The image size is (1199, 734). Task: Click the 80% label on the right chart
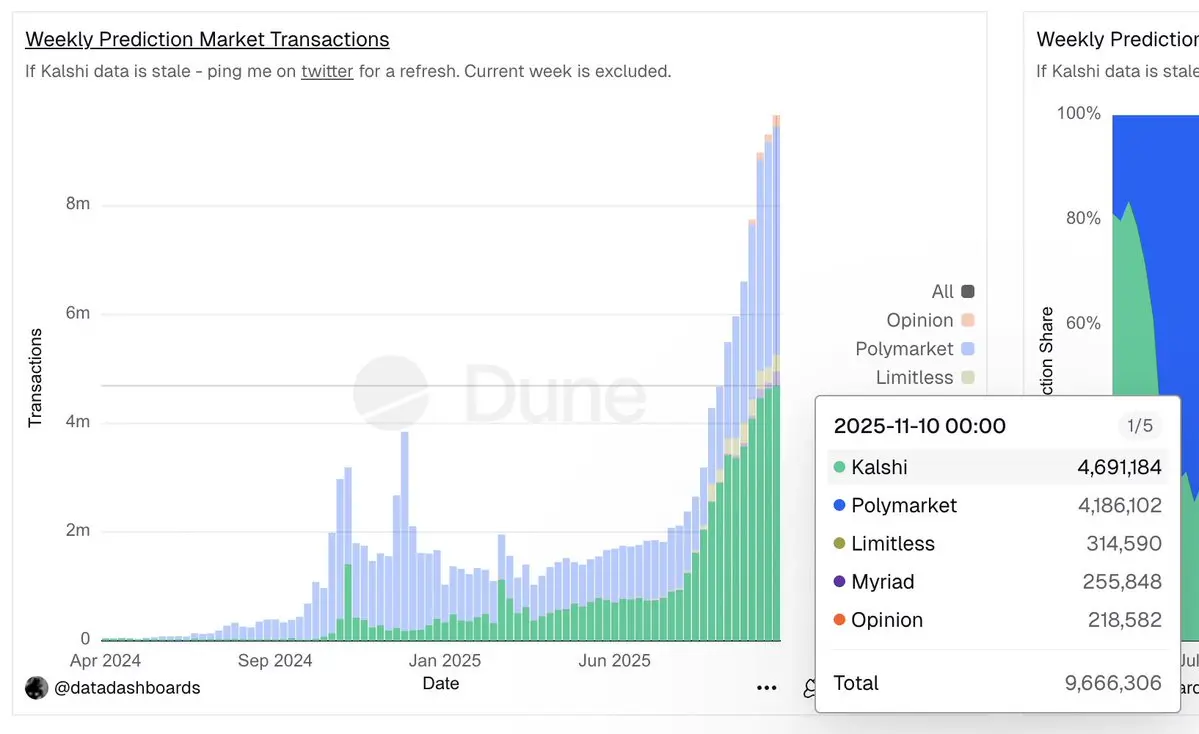click(x=1084, y=218)
